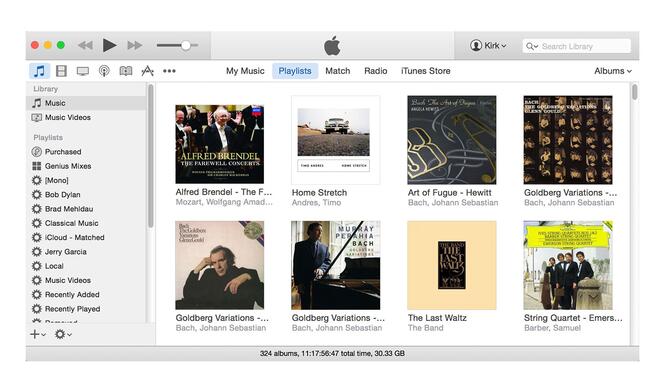This screenshot has width=660, height=390.
Task: Play the current track
Action: (x=109, y=45)
